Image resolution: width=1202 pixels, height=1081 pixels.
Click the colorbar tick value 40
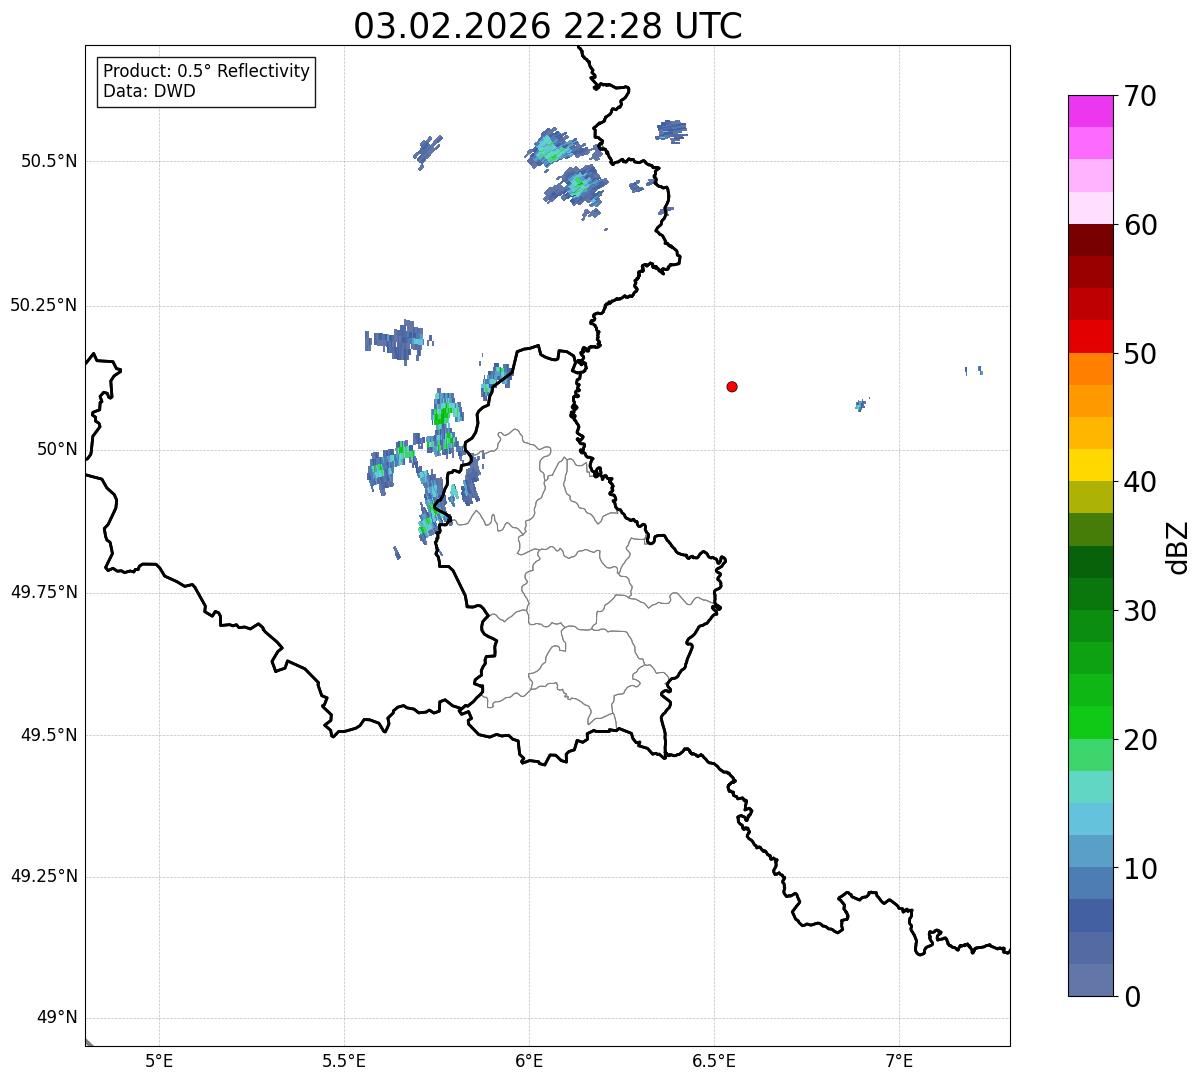[1140, 482]
